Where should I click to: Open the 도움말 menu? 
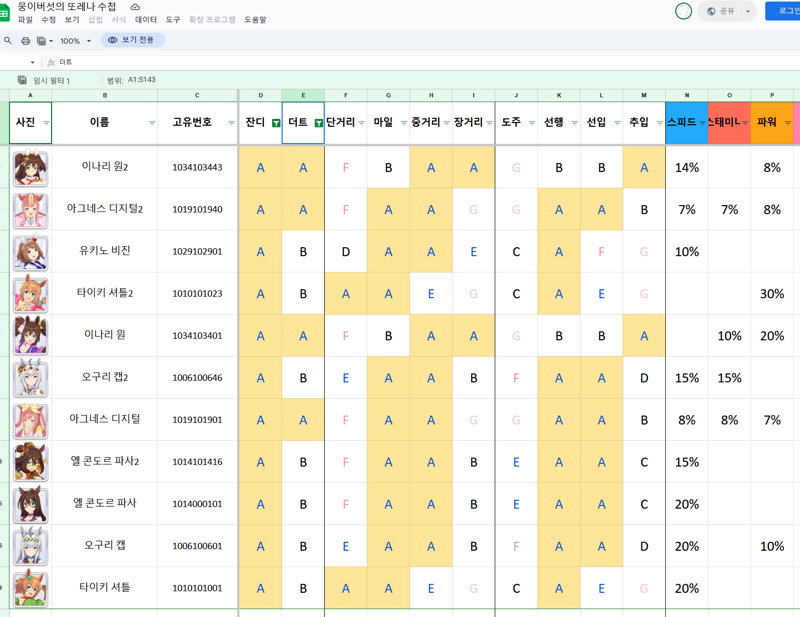coord(255,20)
